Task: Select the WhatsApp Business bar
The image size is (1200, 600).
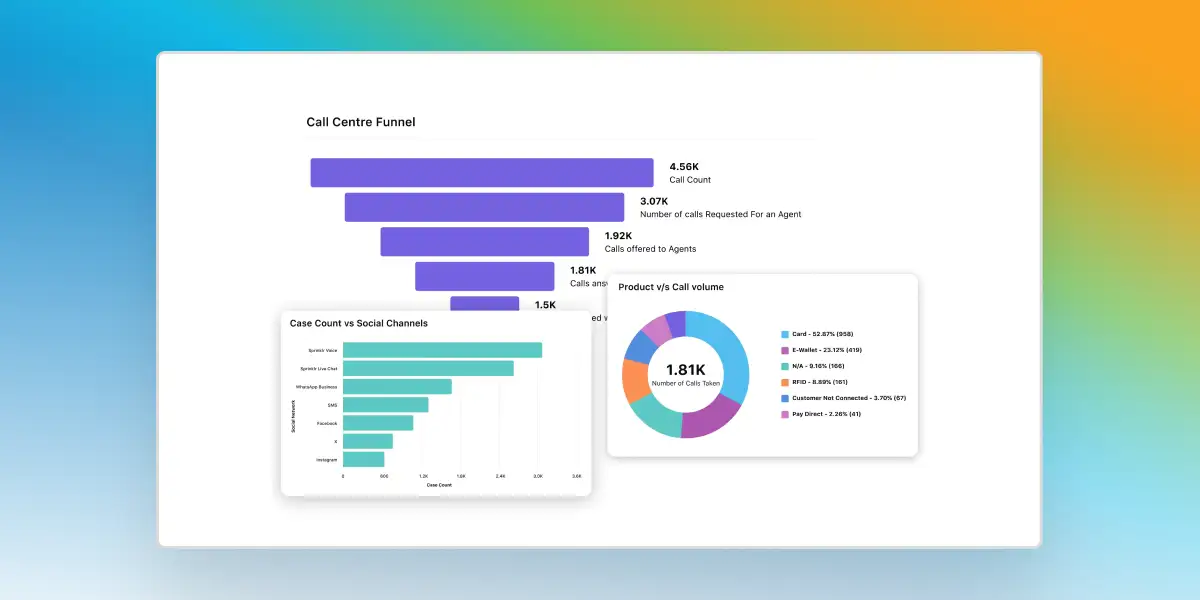Action: click(397, 386)
